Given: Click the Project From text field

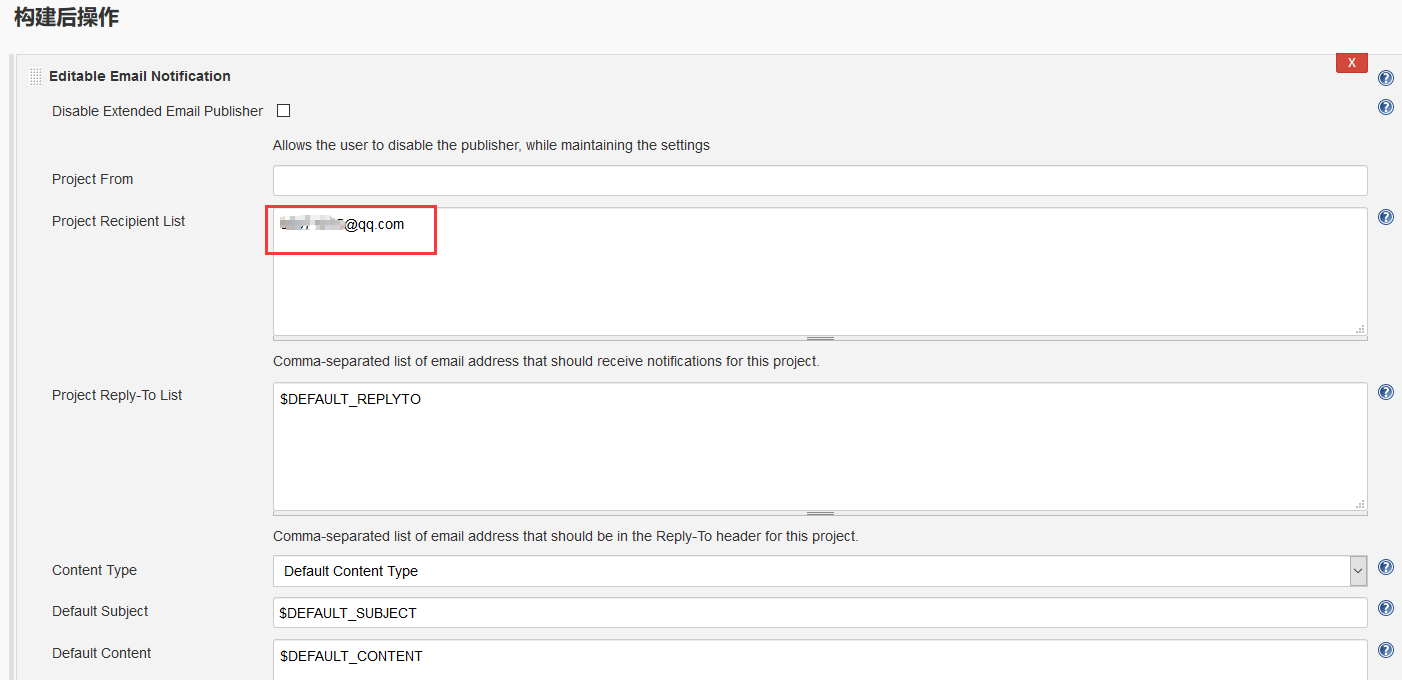Looking at the screenshot, I should point(820,180).
